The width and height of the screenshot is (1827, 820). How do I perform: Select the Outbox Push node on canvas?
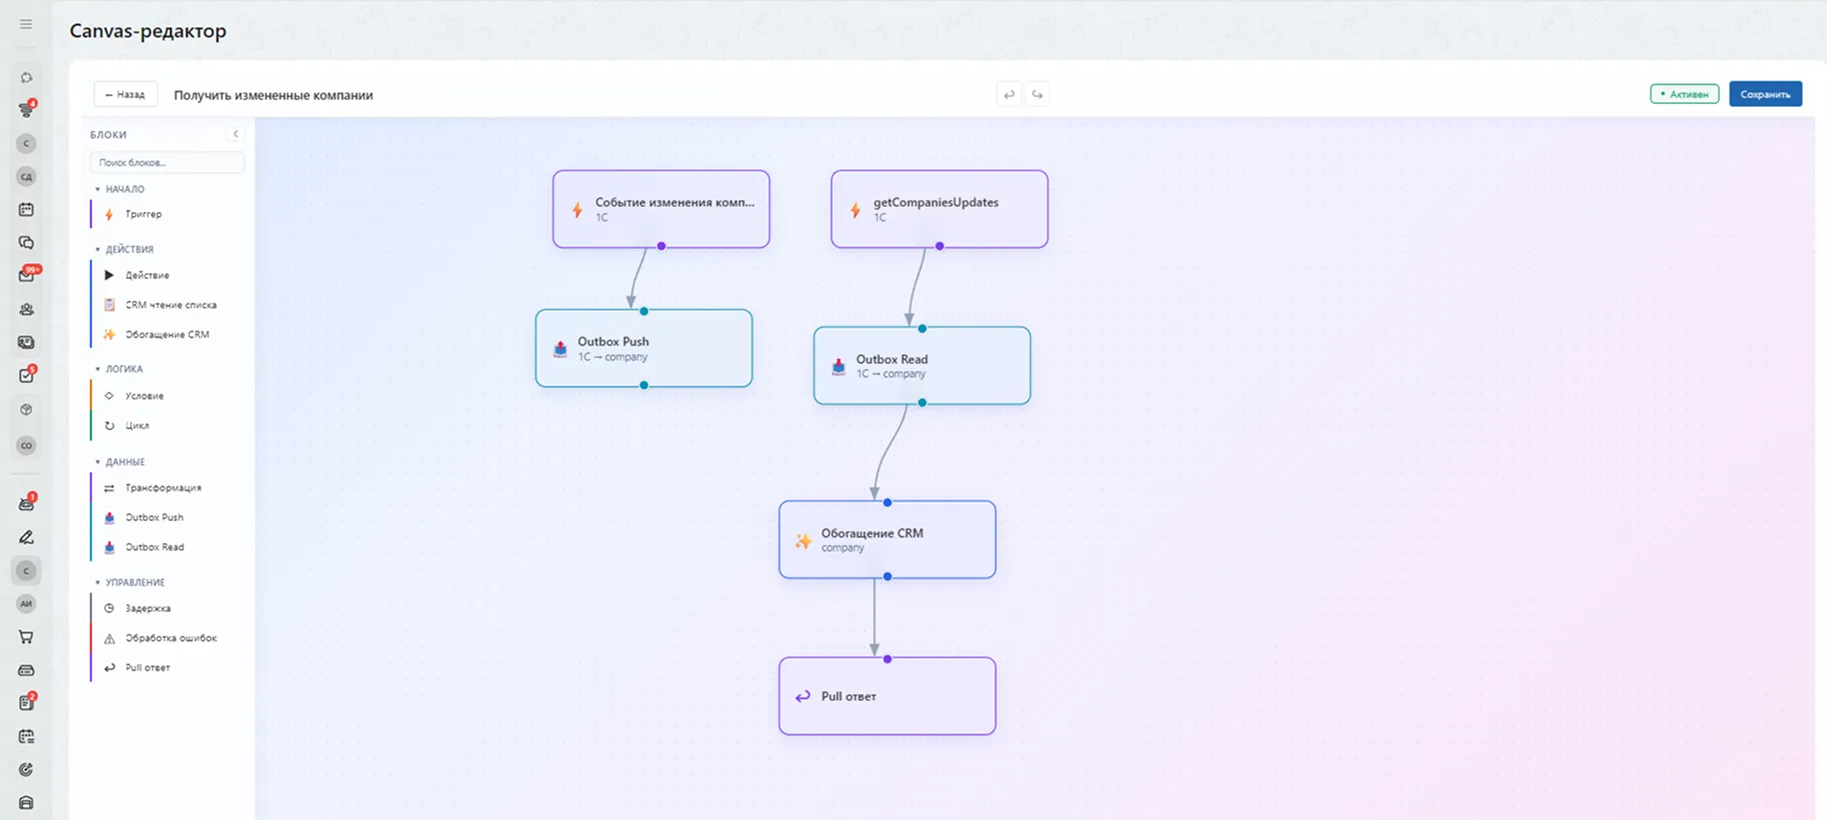644,348
